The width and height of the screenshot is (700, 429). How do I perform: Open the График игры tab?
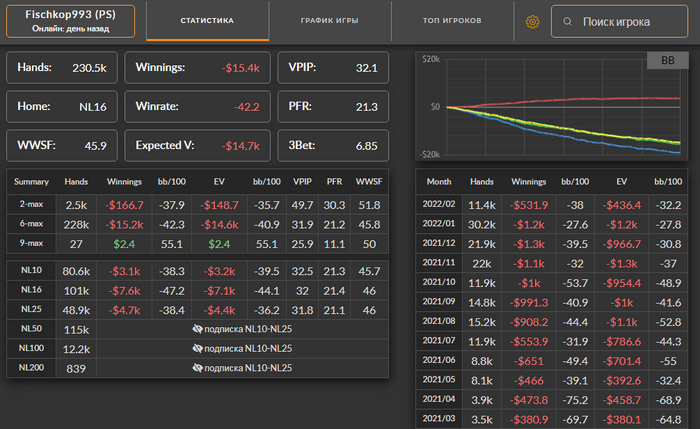pyautogui.click(x=329, y=21)
